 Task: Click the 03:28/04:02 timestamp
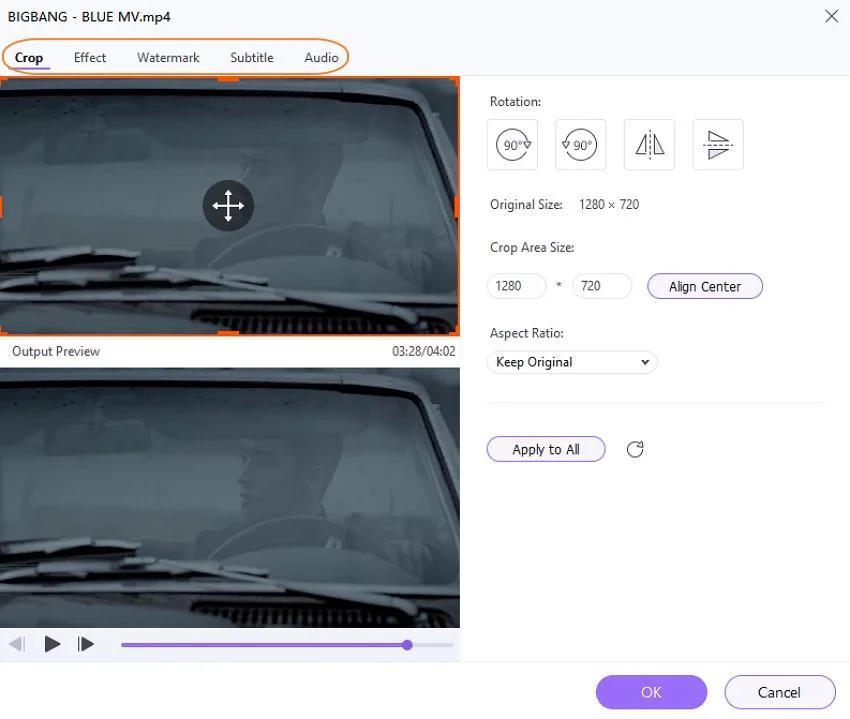423,351
